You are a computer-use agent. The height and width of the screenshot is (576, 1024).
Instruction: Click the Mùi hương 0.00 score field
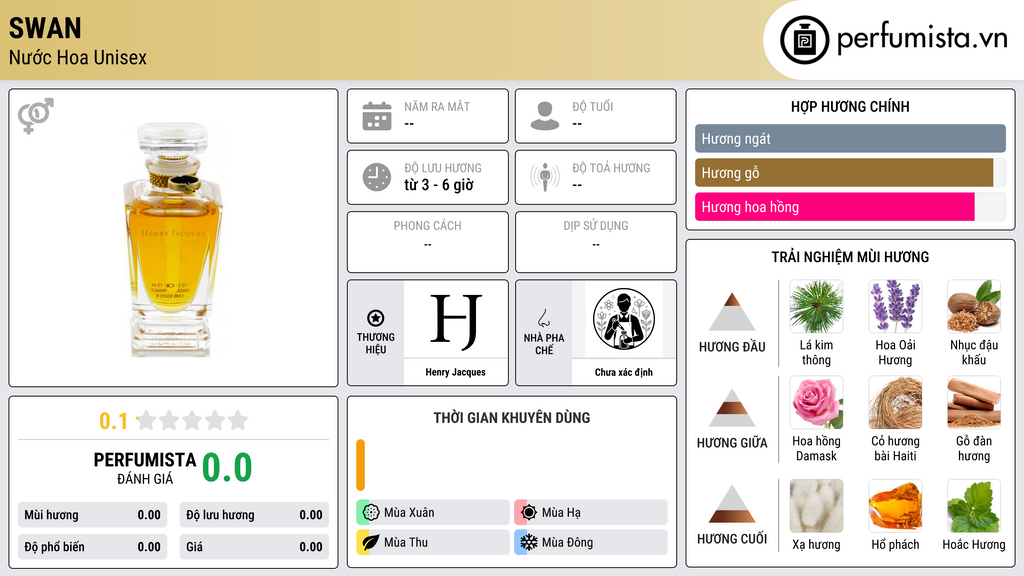pyautogui.click(x=93, y=515)
